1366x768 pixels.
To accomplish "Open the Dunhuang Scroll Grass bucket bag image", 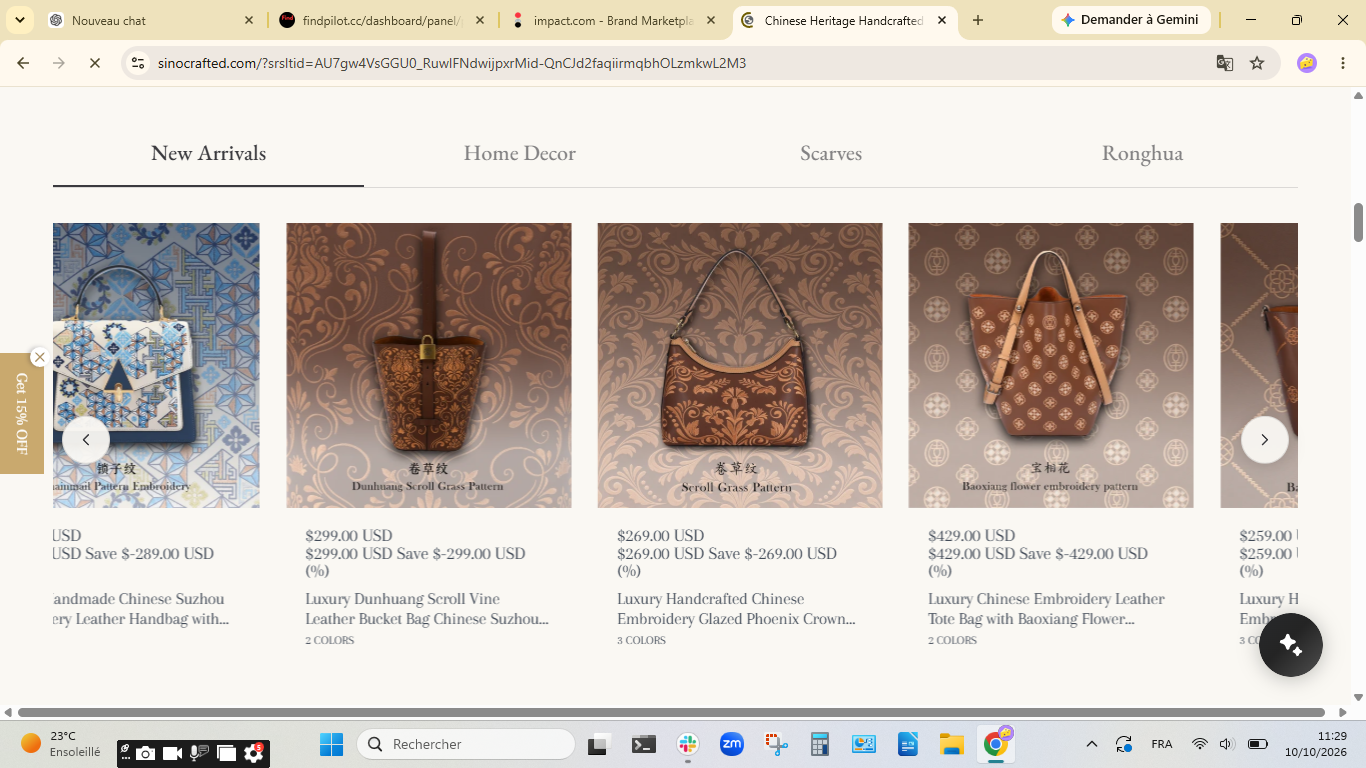I will click(429, 365).
